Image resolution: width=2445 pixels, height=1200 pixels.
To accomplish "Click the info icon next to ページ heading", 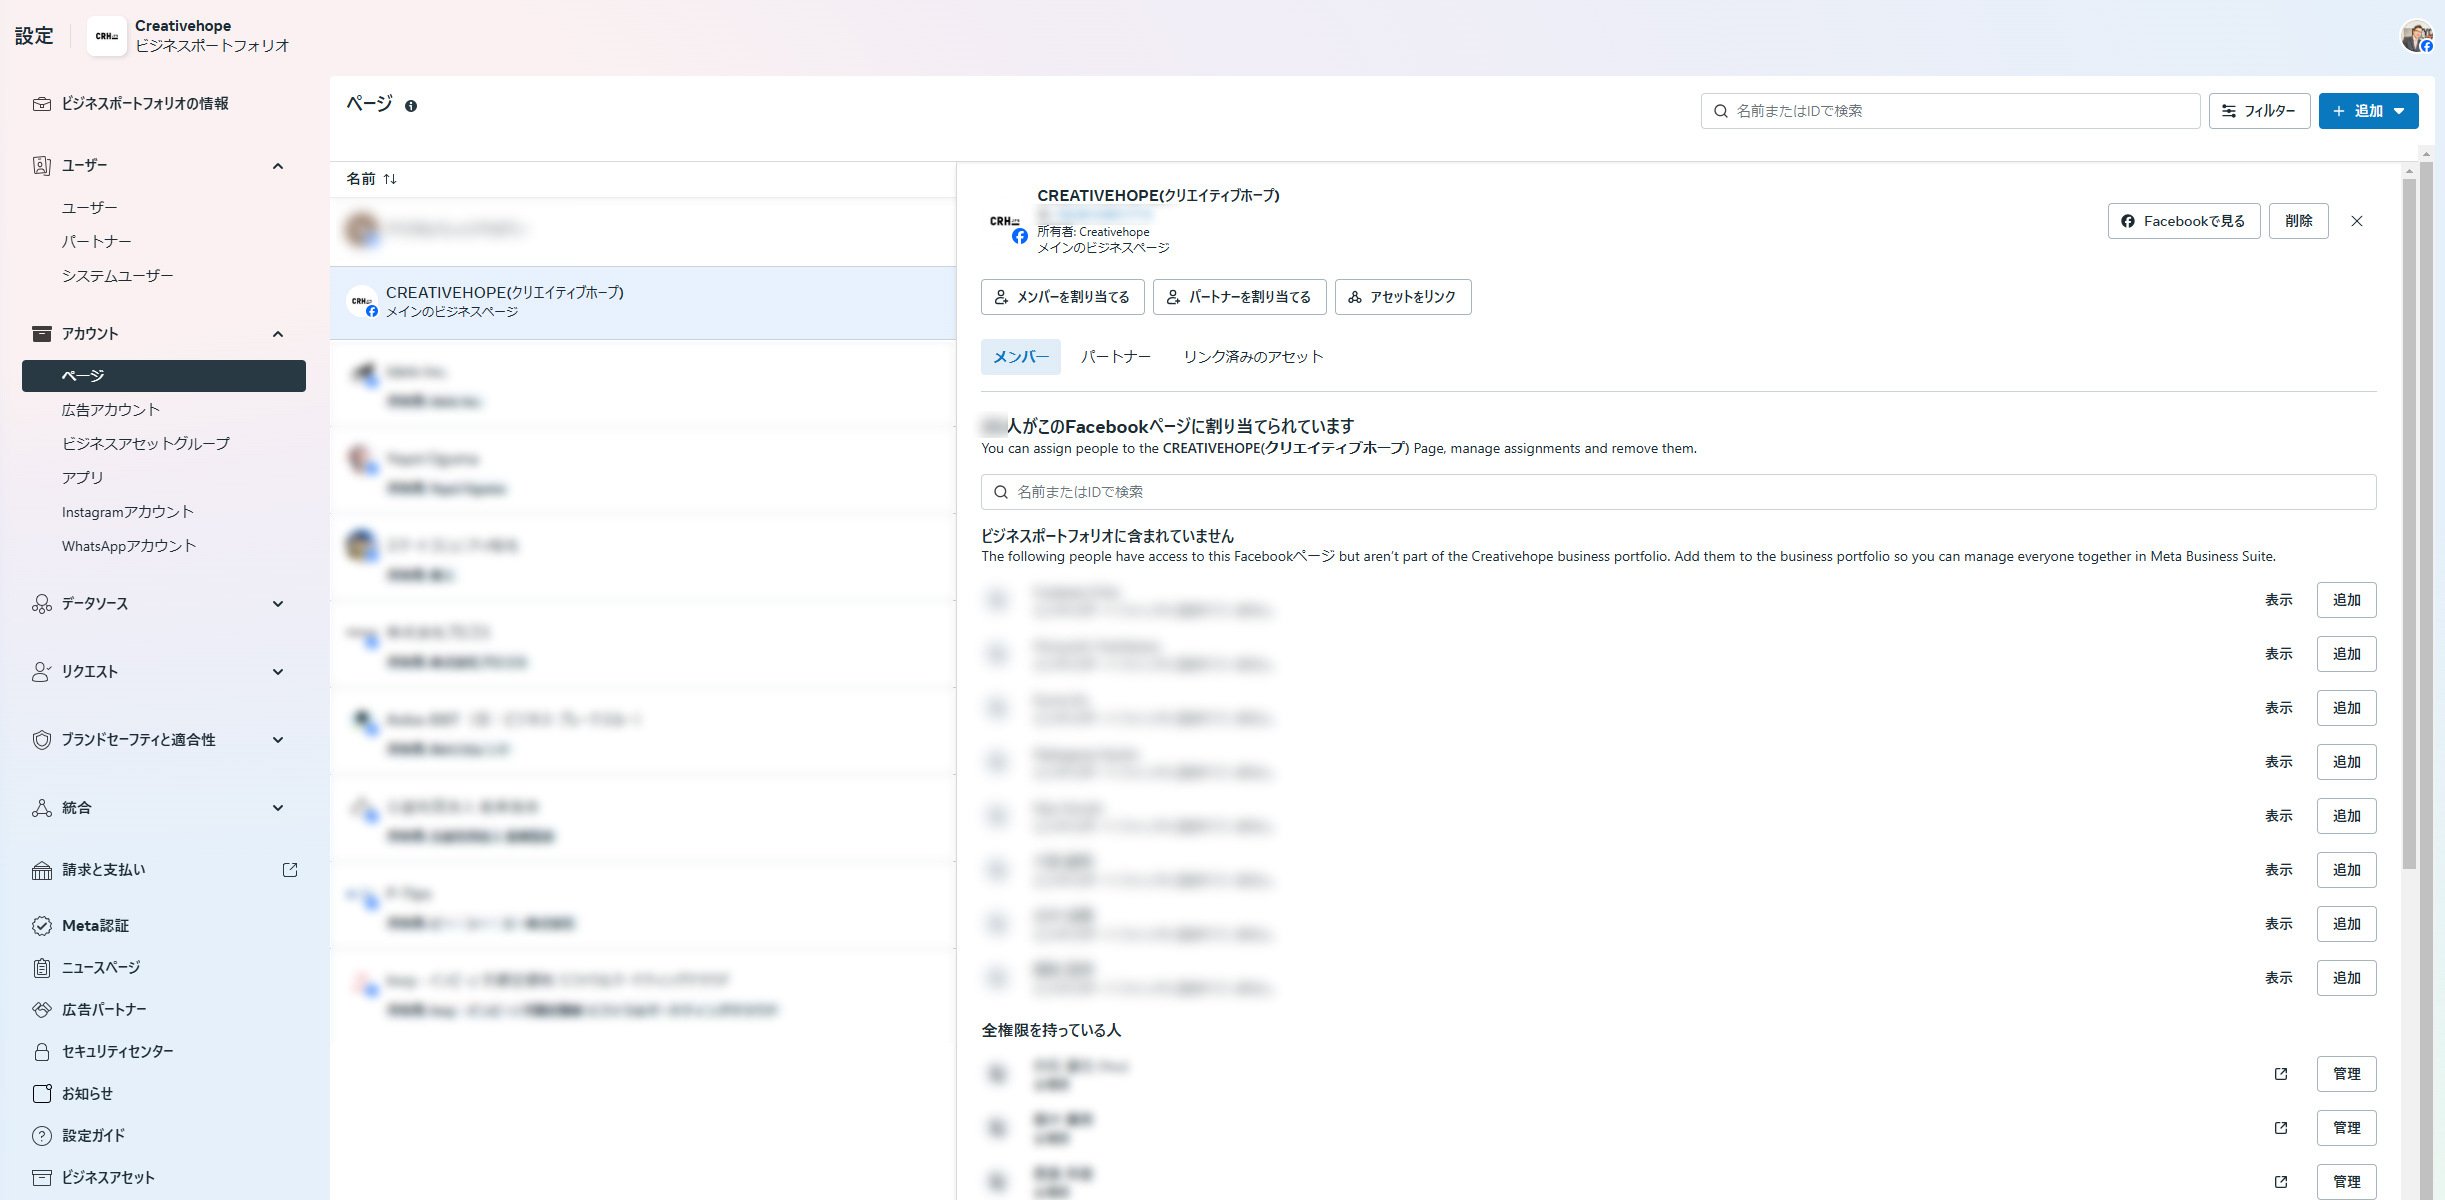I will click(x=411, y=106).
